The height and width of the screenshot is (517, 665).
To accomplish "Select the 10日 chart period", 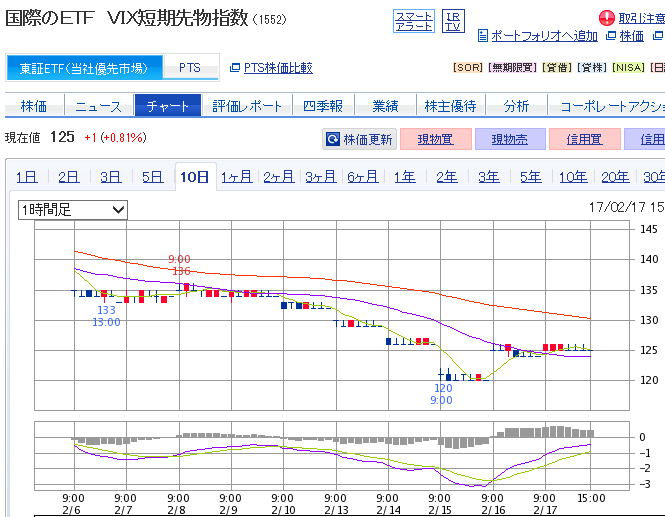I will tap(195, 177).
